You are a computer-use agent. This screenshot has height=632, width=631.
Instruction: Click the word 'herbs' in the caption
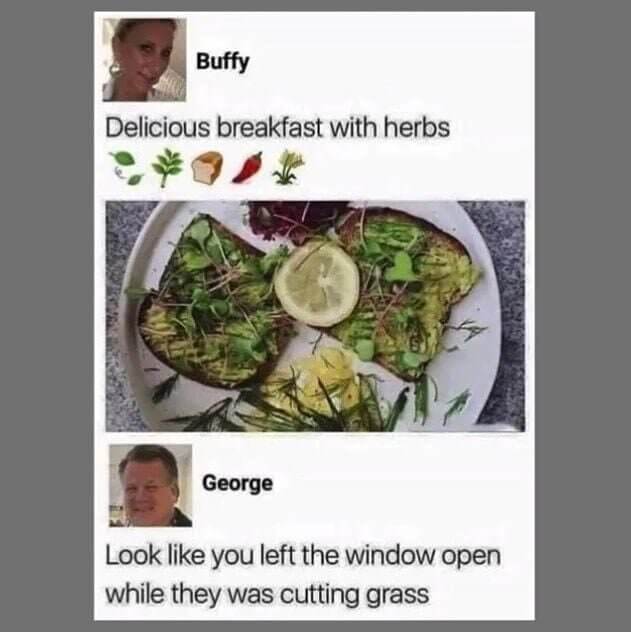415,128
